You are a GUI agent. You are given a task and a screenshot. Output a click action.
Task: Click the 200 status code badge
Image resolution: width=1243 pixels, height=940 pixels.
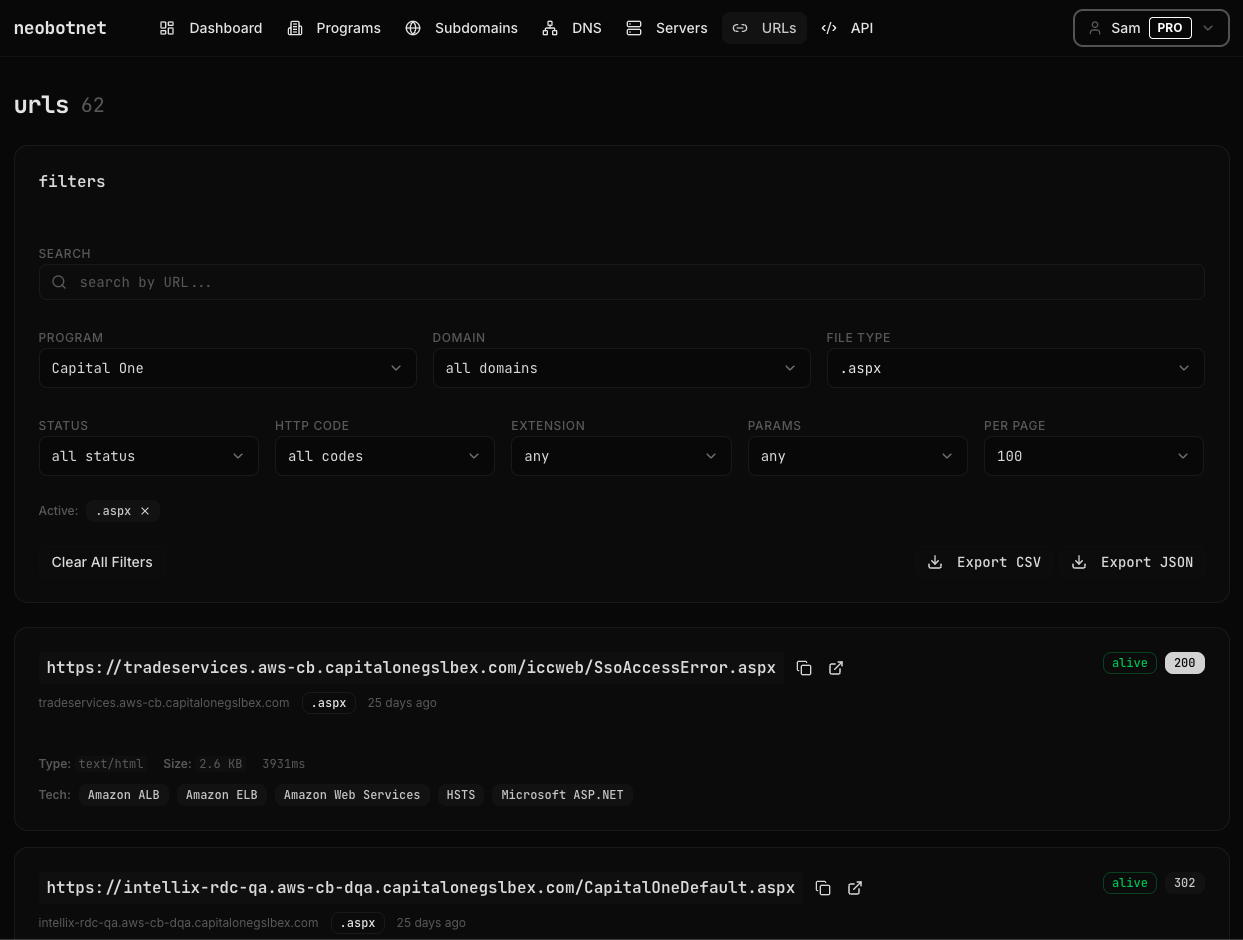pos(1184,663)
